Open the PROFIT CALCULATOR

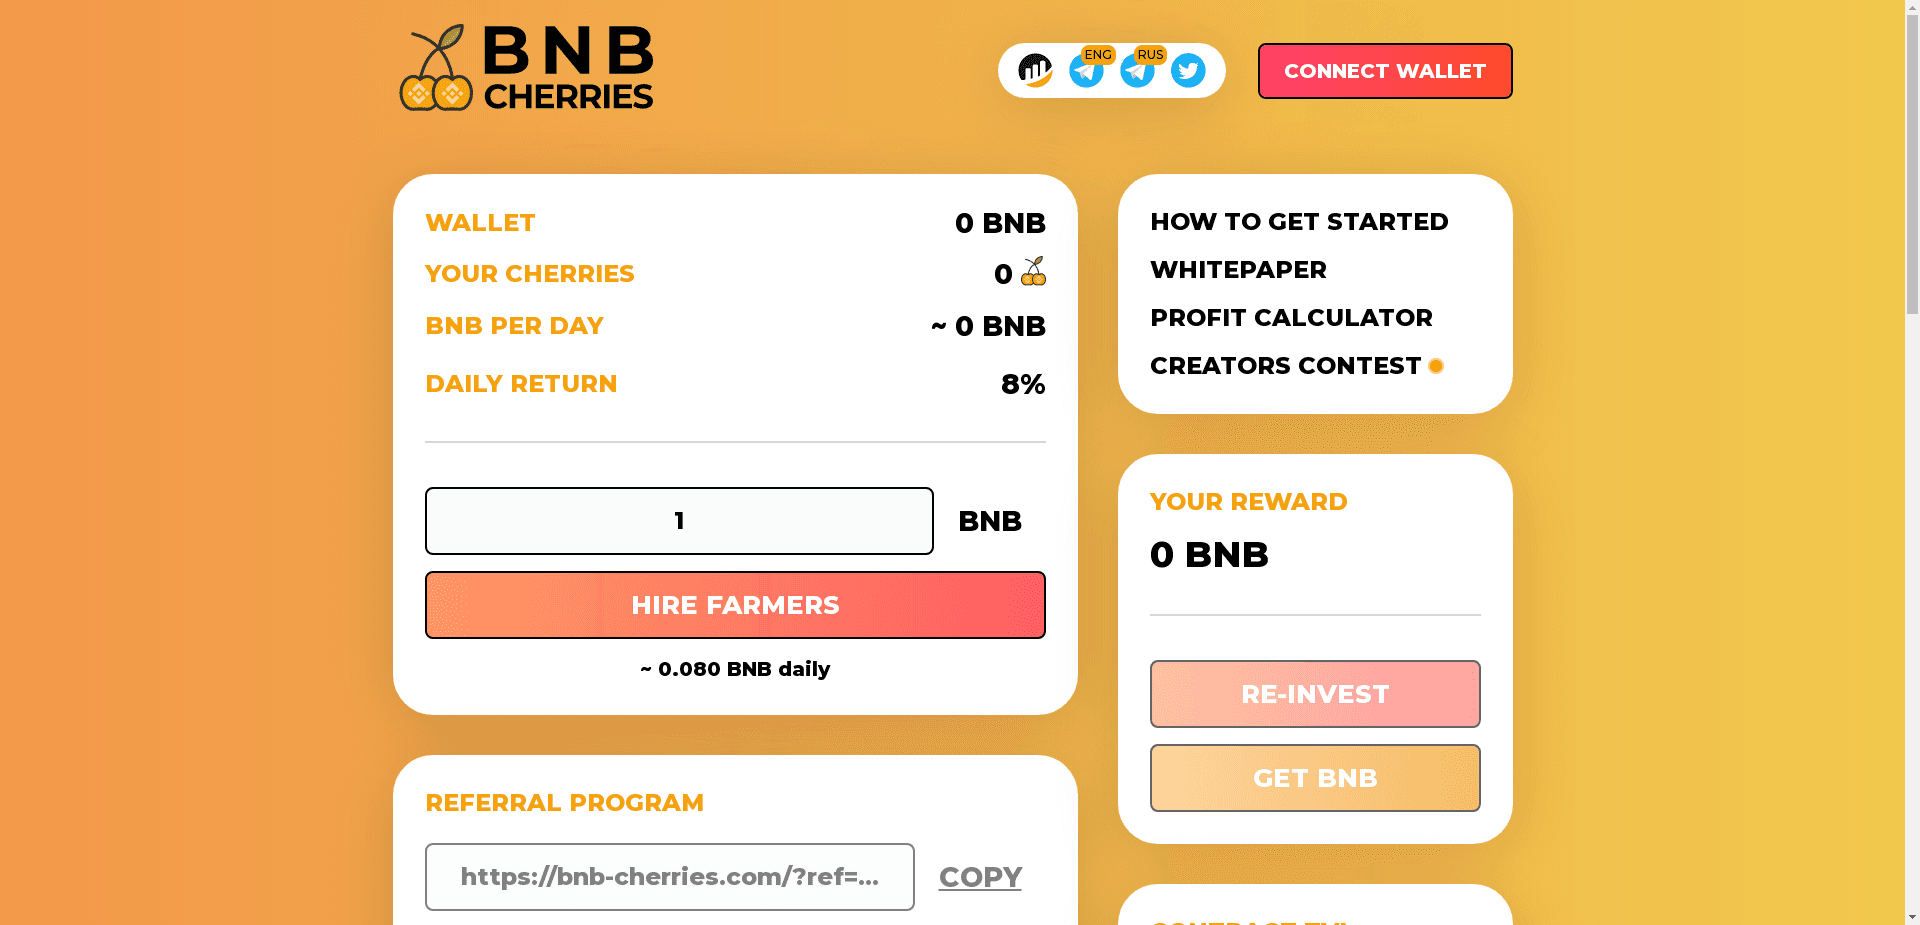click(1291, 317)
